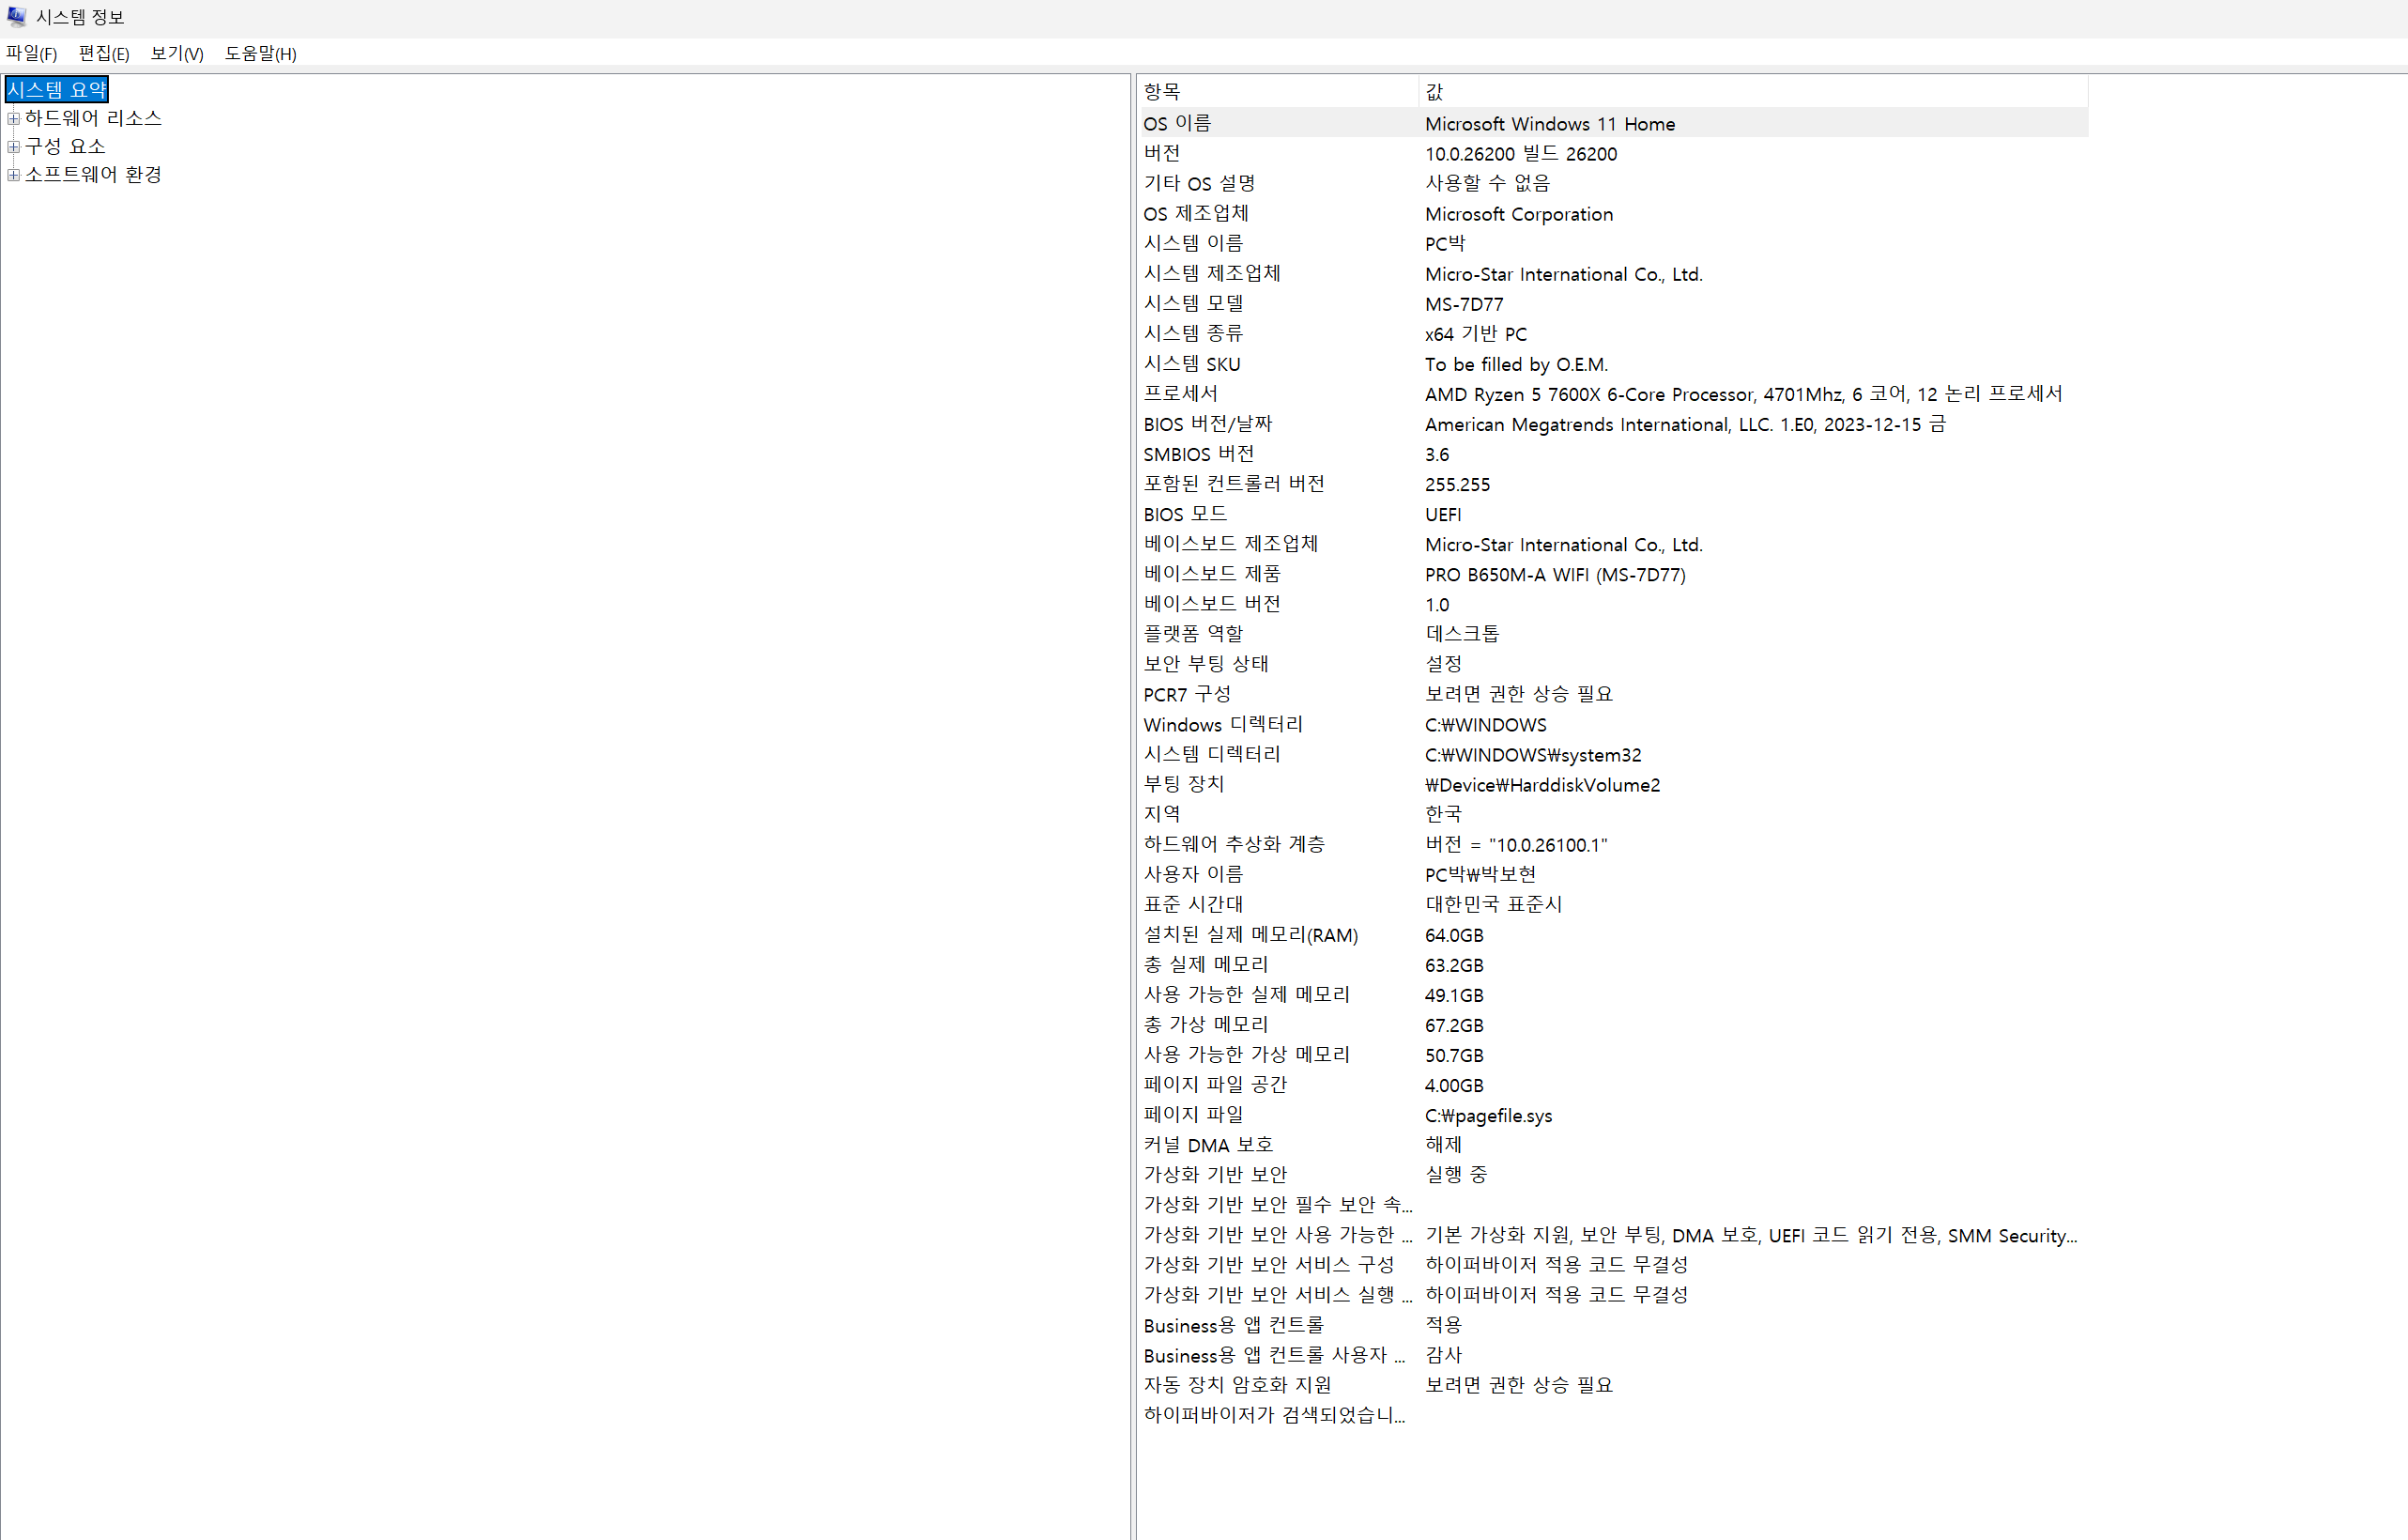Click the 데스크톱 platform role value
The width and height of the screenshot is (2408, 1540).
pyautogui.click(x=1461, y=634)
